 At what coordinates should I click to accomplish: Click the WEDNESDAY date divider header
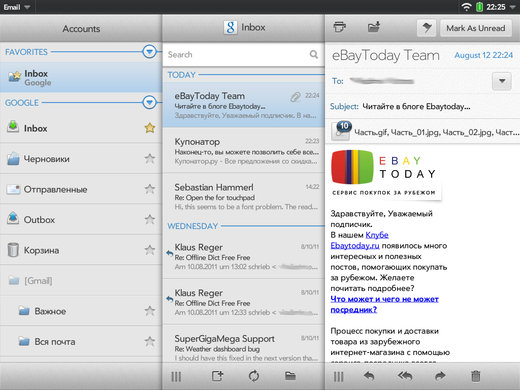coord(193,226)
